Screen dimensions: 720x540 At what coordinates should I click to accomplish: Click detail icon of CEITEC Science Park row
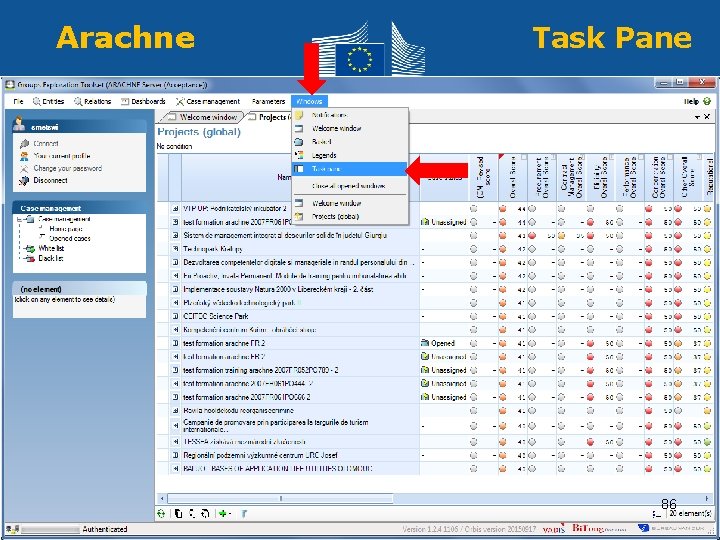tap(175, 316)
